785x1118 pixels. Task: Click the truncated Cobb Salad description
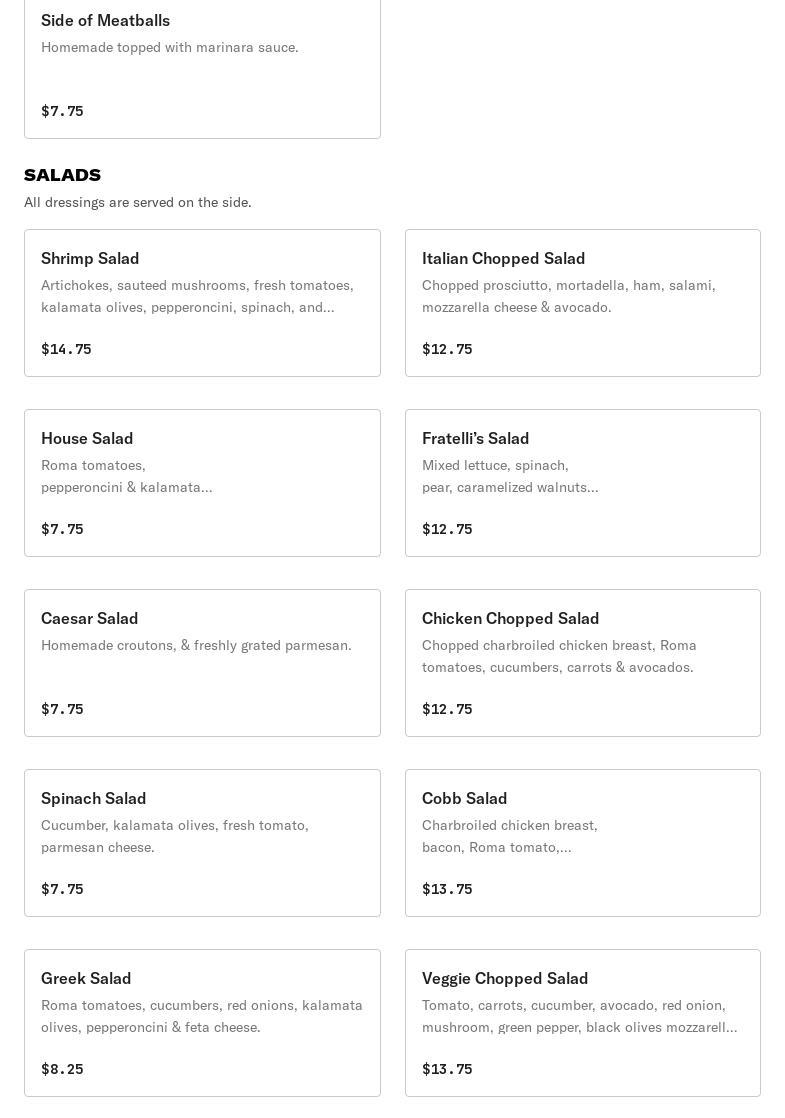pos(510,836)
